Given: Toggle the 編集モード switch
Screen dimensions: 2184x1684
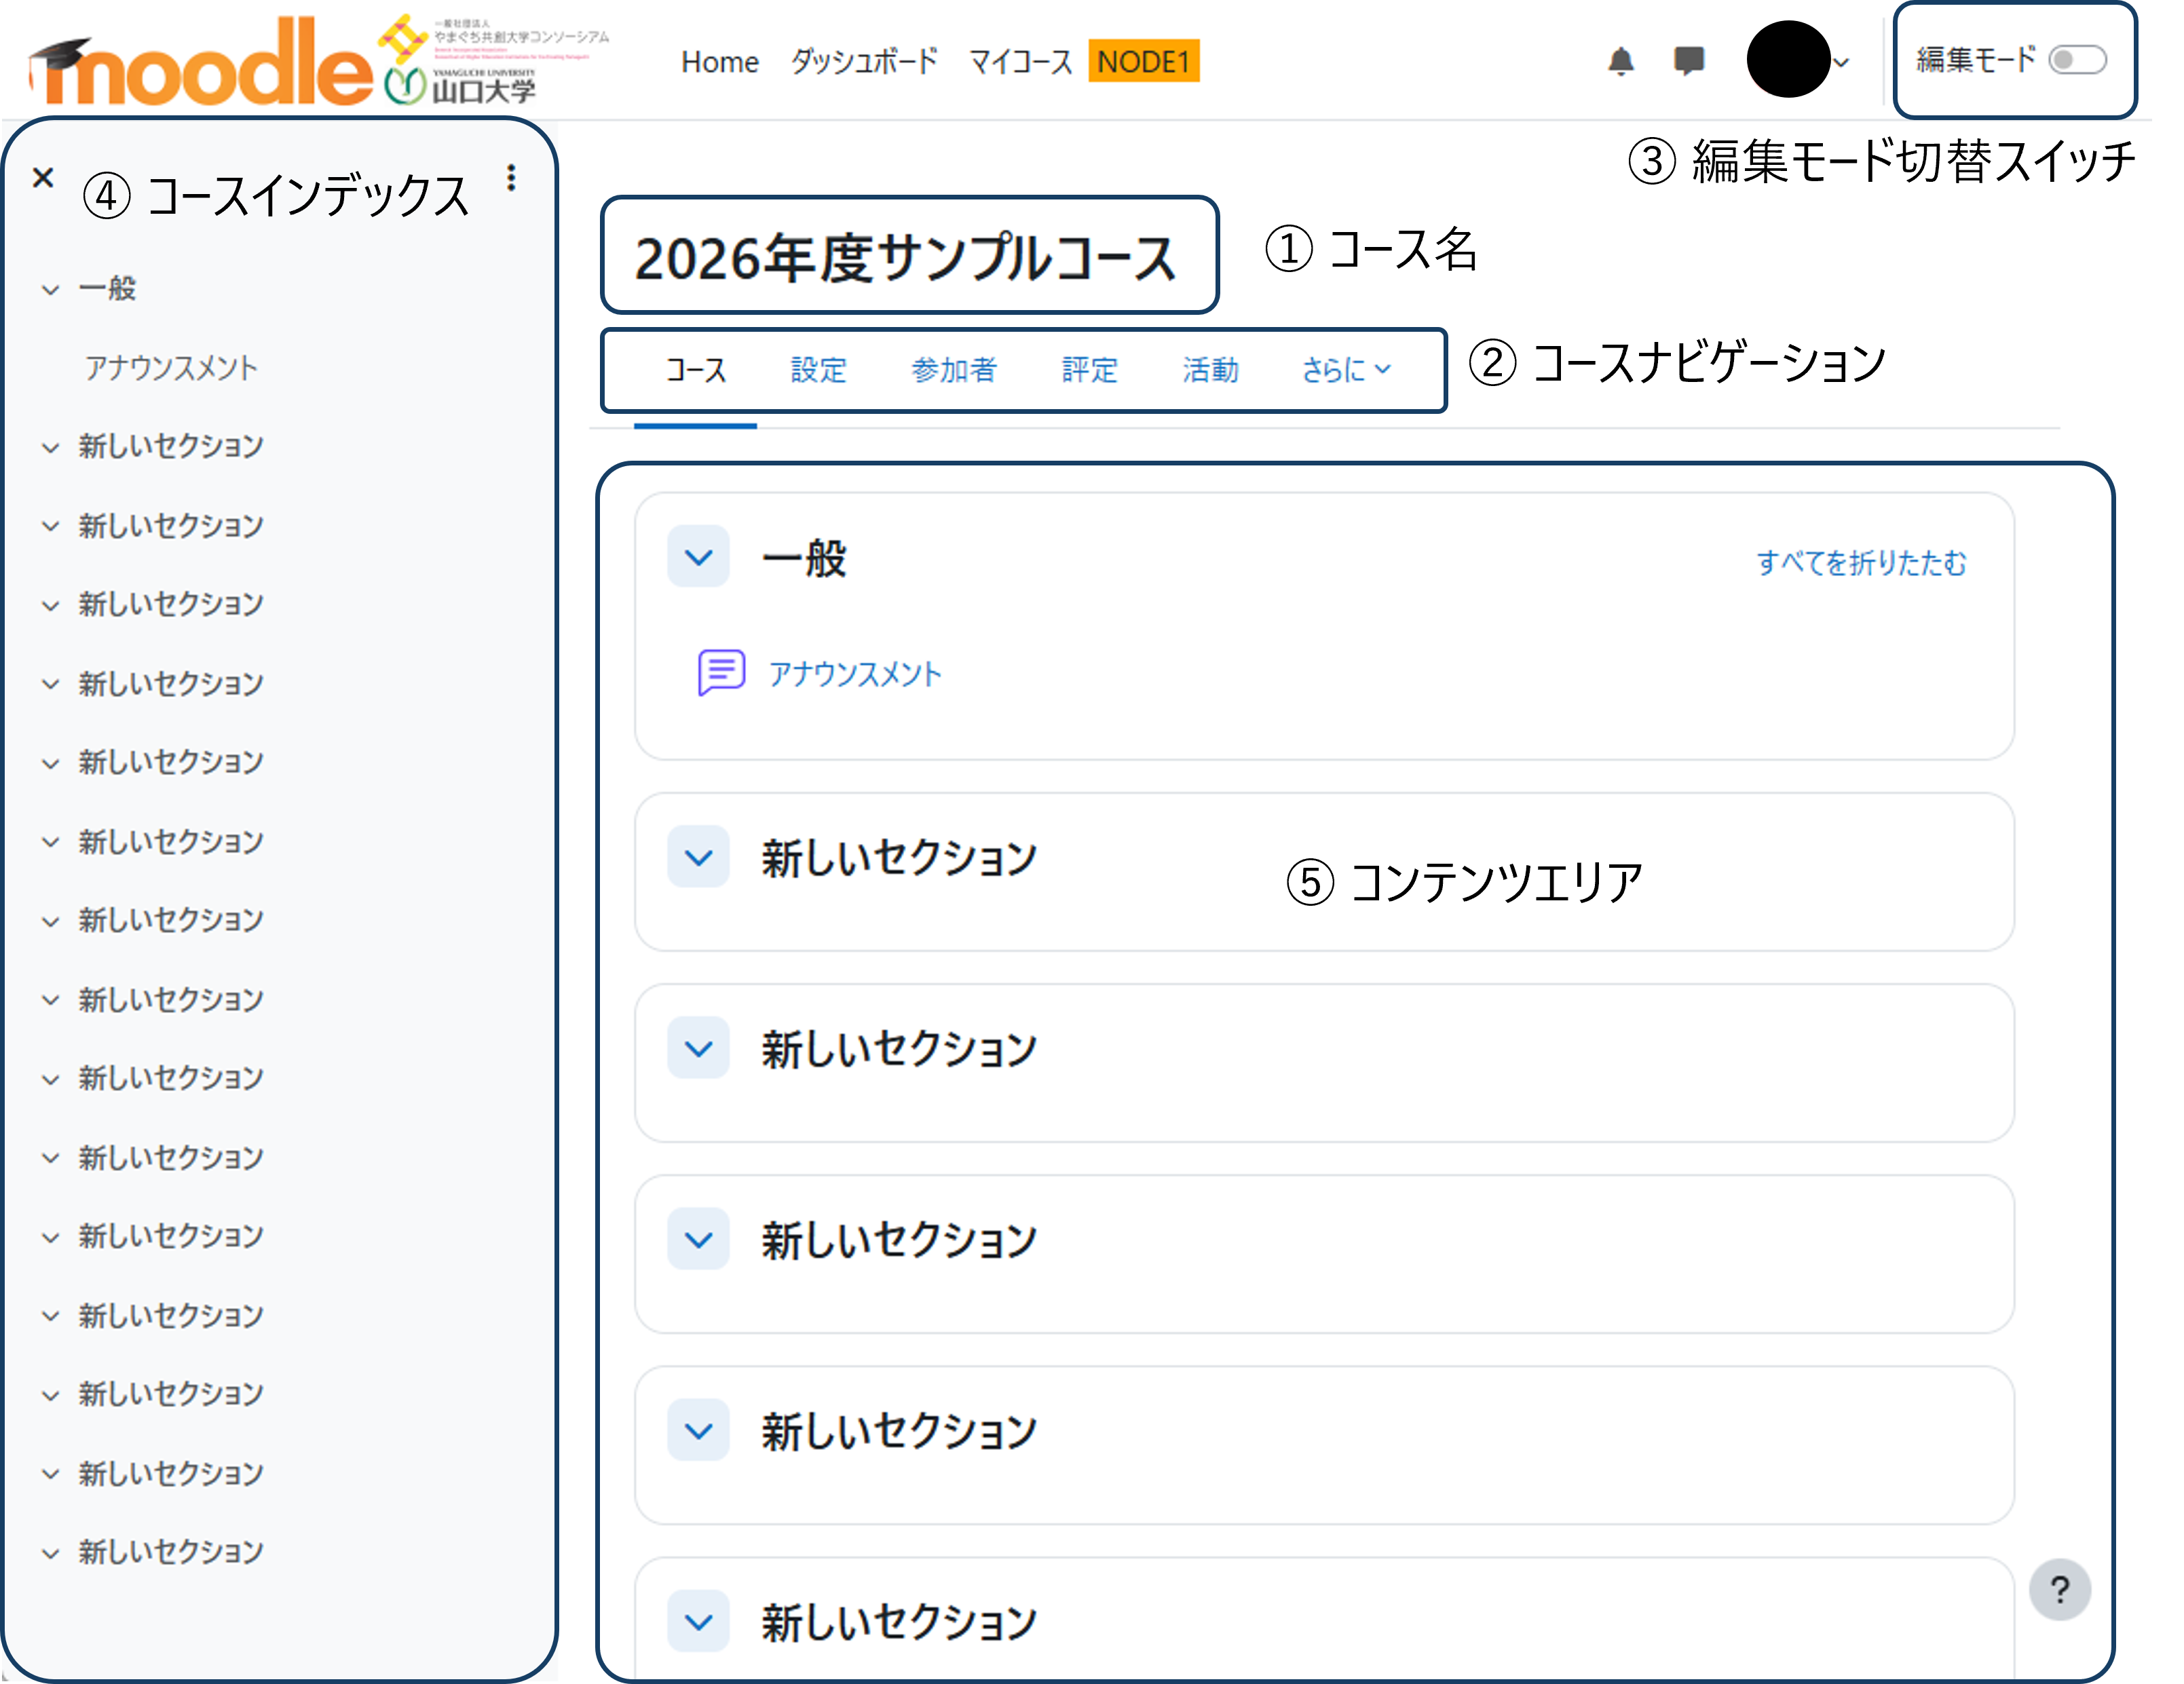Looking at the screenshot, I should (2077, 60).
